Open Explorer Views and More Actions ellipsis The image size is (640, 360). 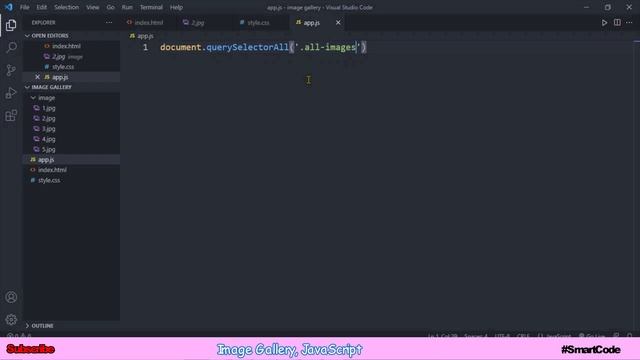(109, 23)
